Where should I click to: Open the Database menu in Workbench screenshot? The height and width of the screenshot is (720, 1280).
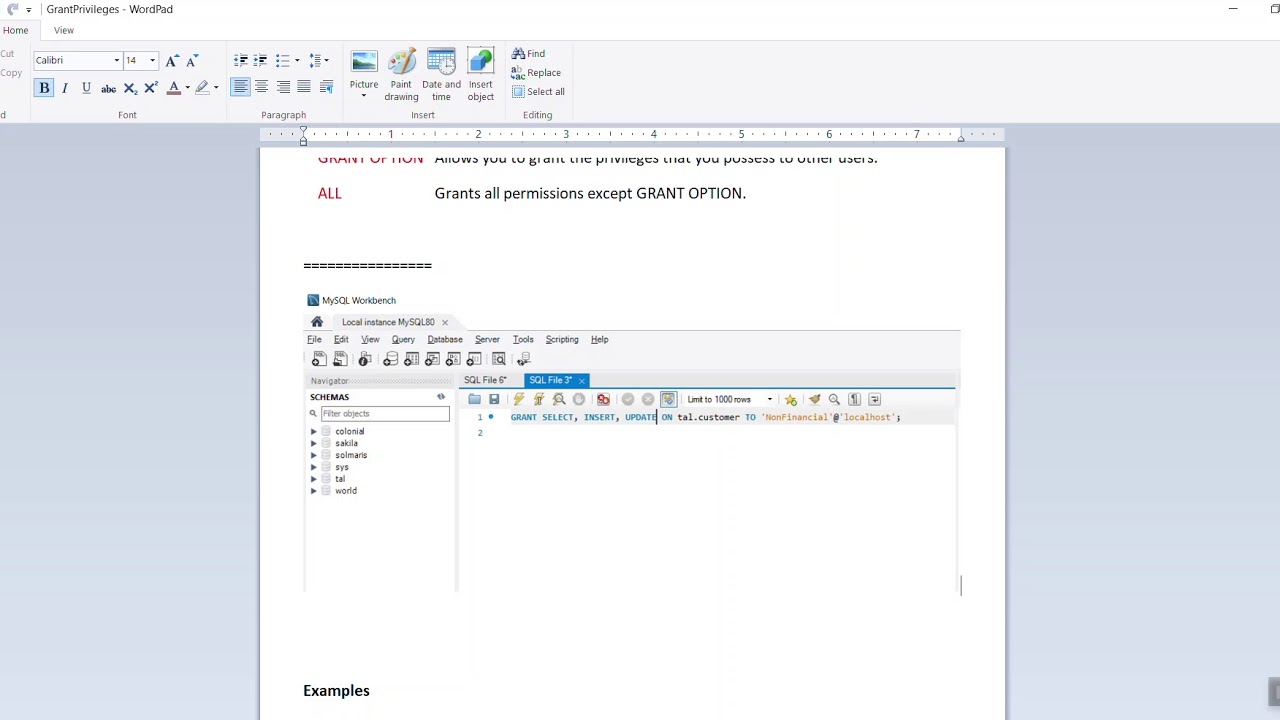(x=445, y=339)
